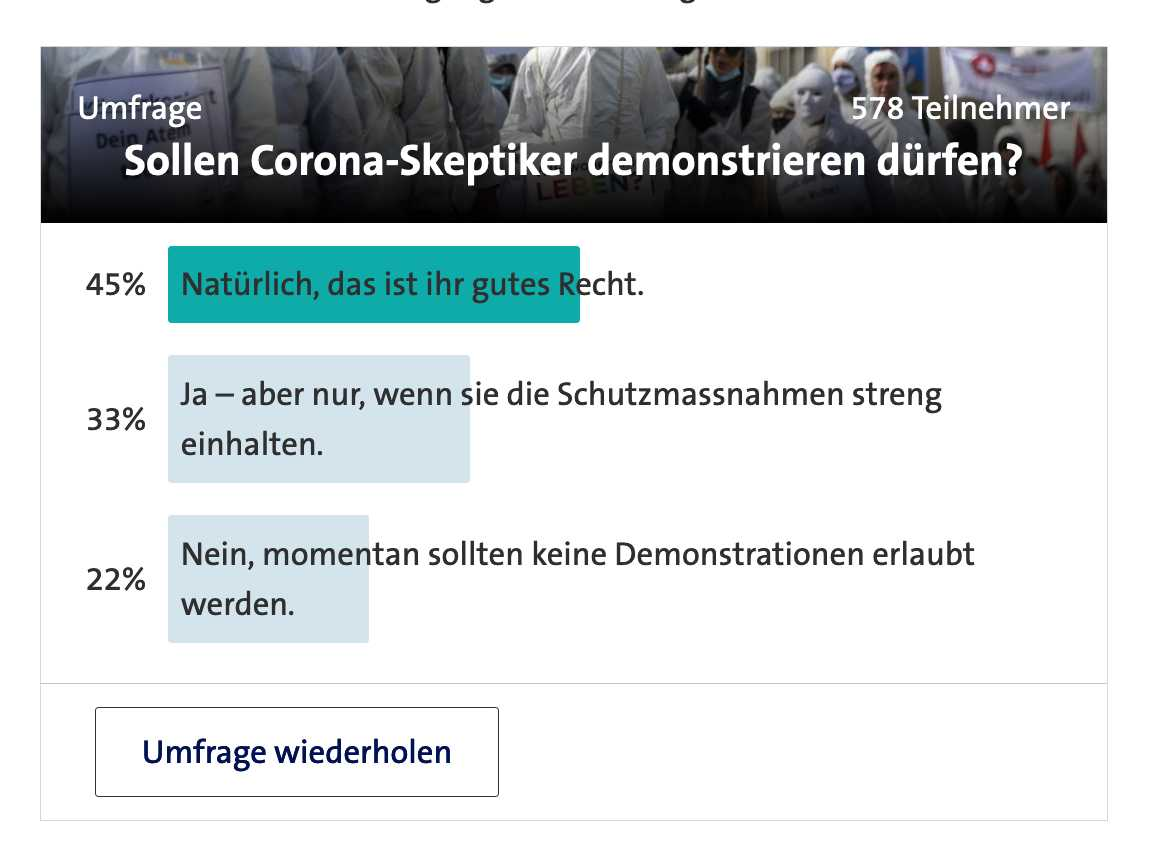Viewport: 1154px width, 858px height.
Task: Select the answer 'Natürlich, das ist ihr gutes Recht.'
Action: coord(412,284)
